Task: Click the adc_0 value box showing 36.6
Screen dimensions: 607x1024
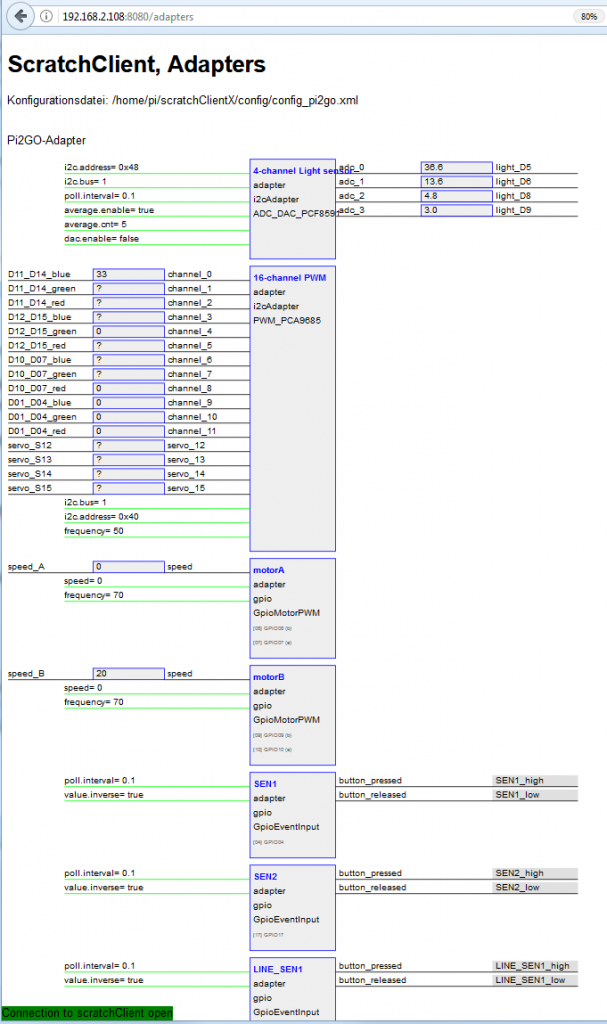Action: (x=456, y=167)
